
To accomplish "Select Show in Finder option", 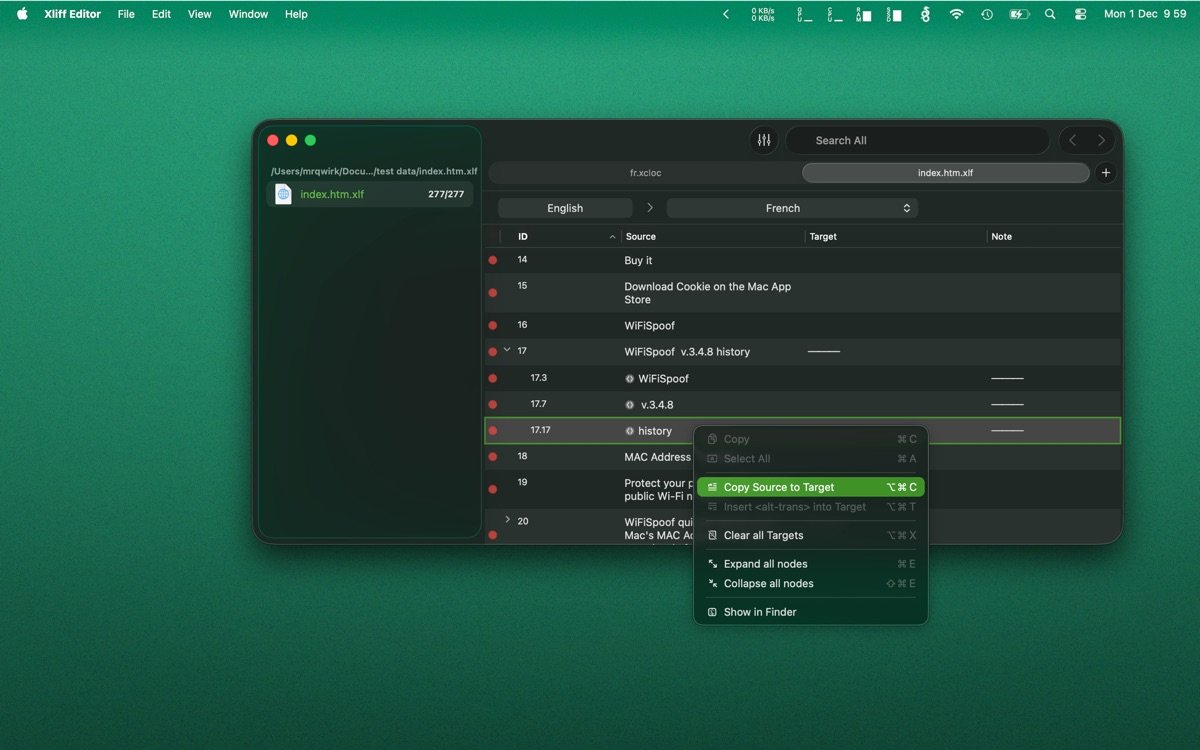I will (760, 612).
